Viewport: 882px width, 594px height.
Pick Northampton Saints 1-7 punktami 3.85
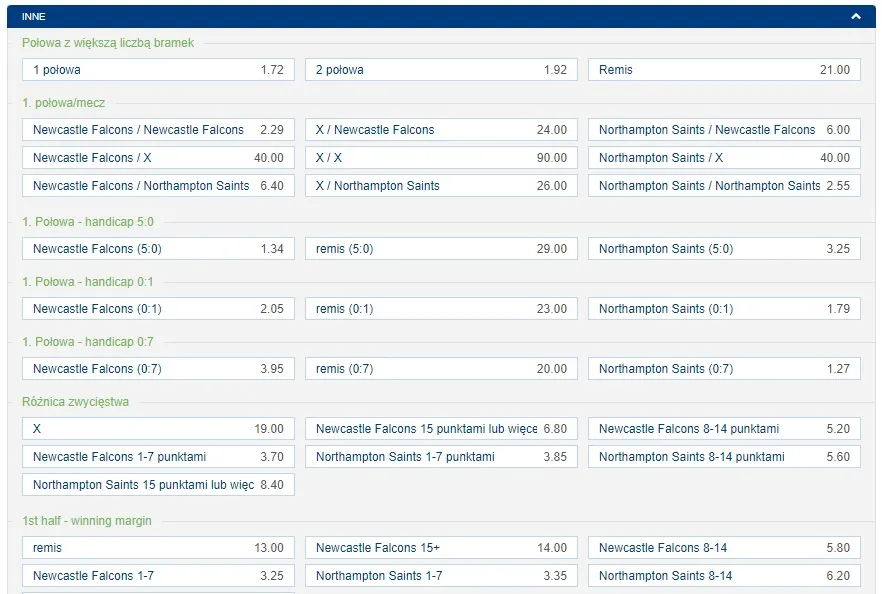point(441,457)
